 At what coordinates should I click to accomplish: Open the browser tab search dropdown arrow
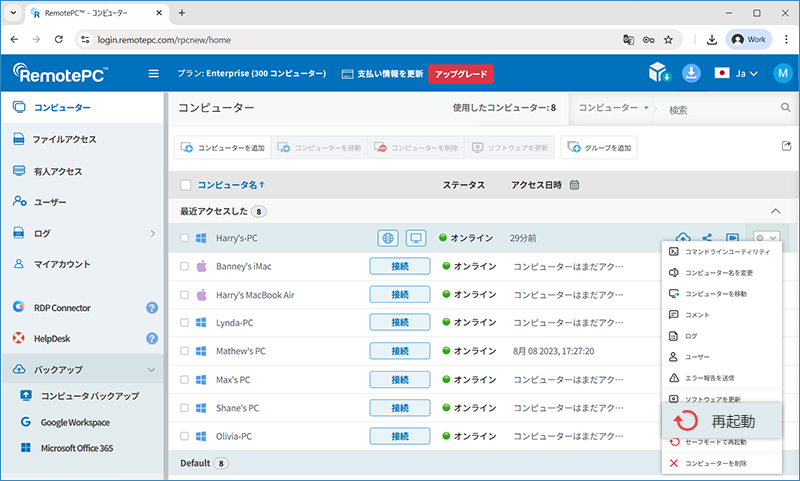(x=13, y=13)
